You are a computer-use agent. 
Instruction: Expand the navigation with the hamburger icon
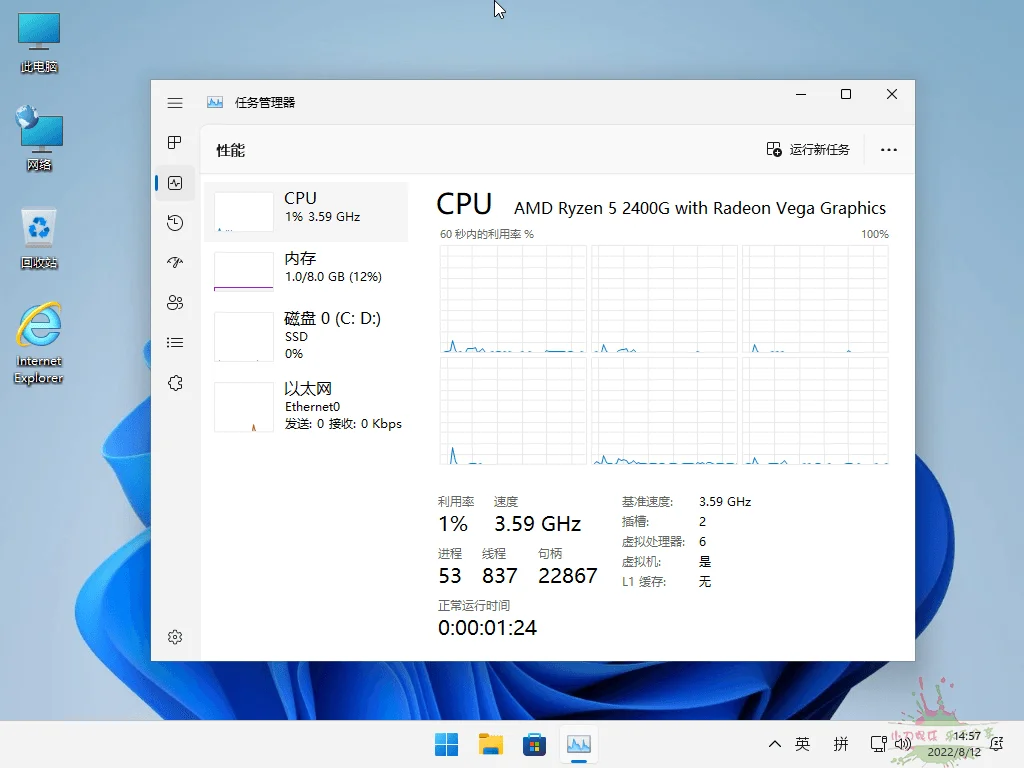175,102
